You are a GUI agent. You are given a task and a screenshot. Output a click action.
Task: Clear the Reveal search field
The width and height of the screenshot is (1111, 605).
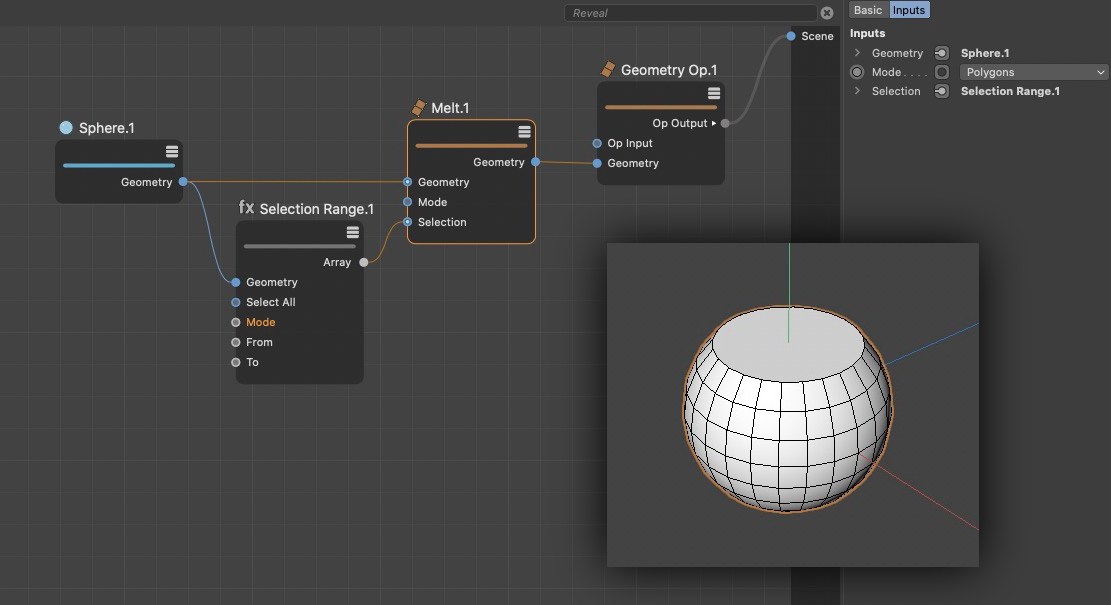[x=826, y=13]
